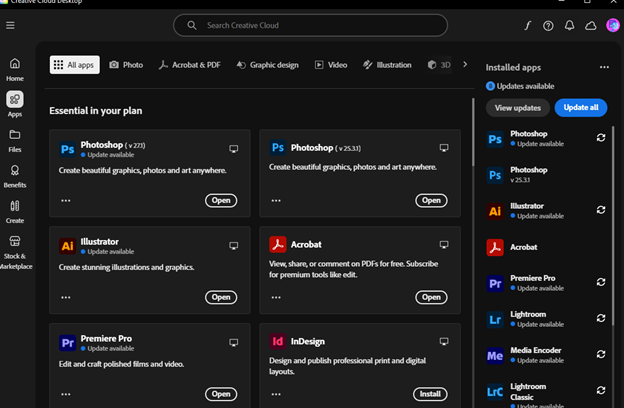
Task: Select Photoshop v25.3.1 in Installed apps
Action: pyautogui.click(x=547, y=174)
